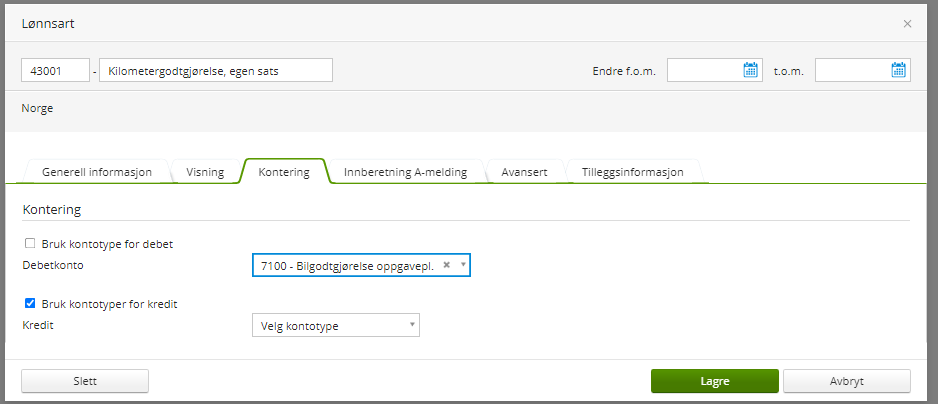
Task: Open calendar picker for Endre f.o.m. date
Action: (750, 70)
